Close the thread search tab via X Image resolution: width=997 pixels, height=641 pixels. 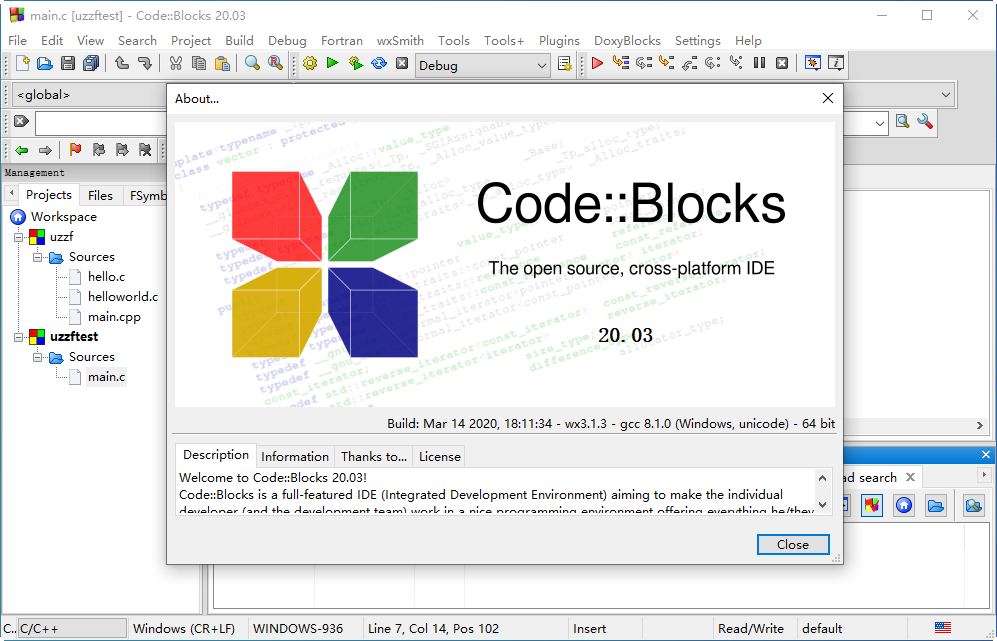[911, 477]
